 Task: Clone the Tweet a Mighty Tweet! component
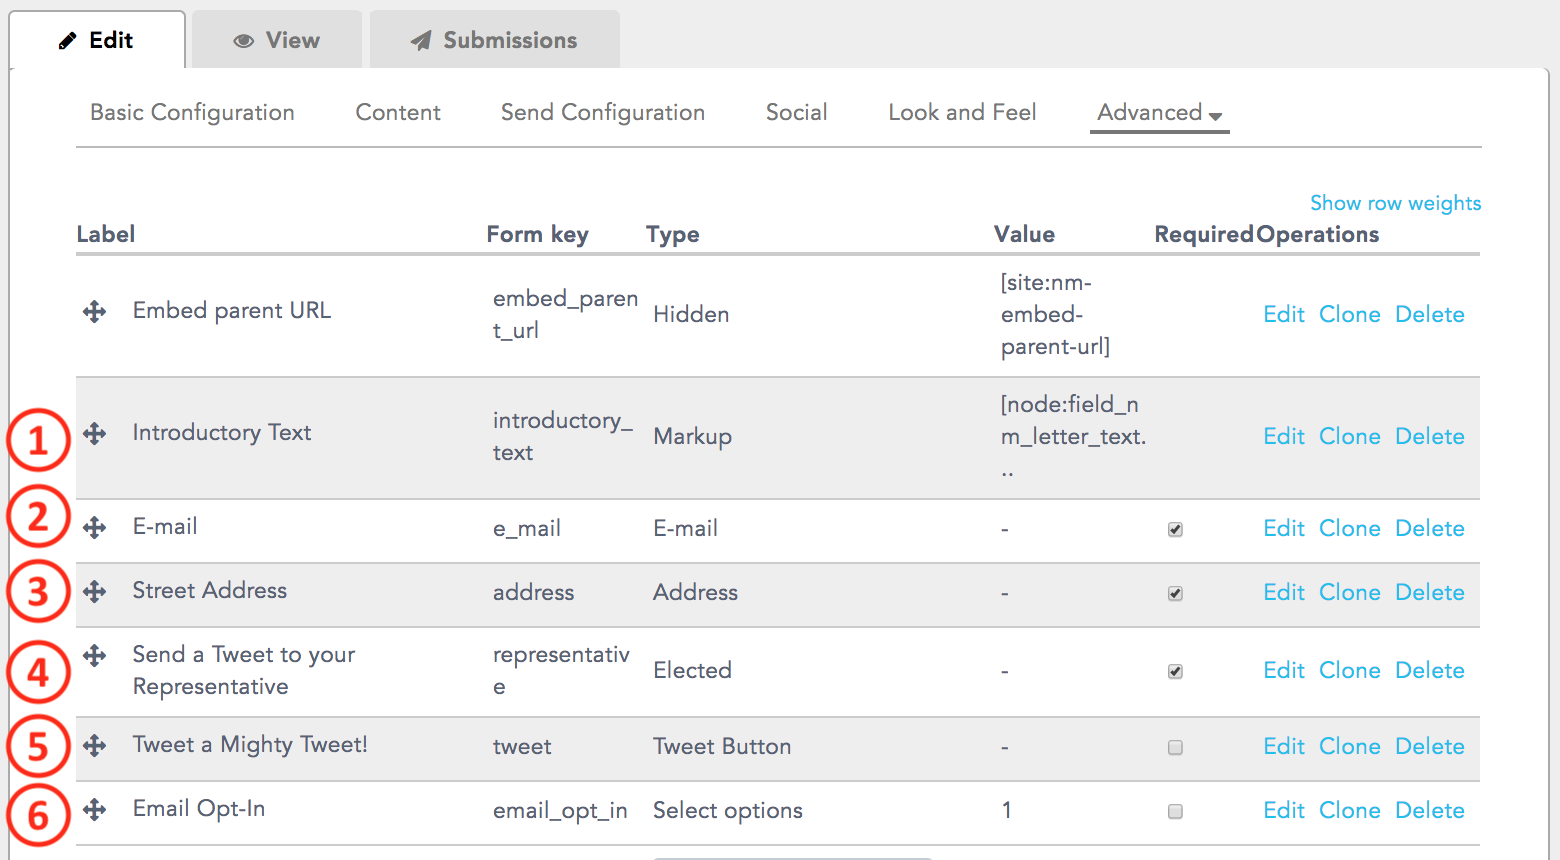[1350, 746]
